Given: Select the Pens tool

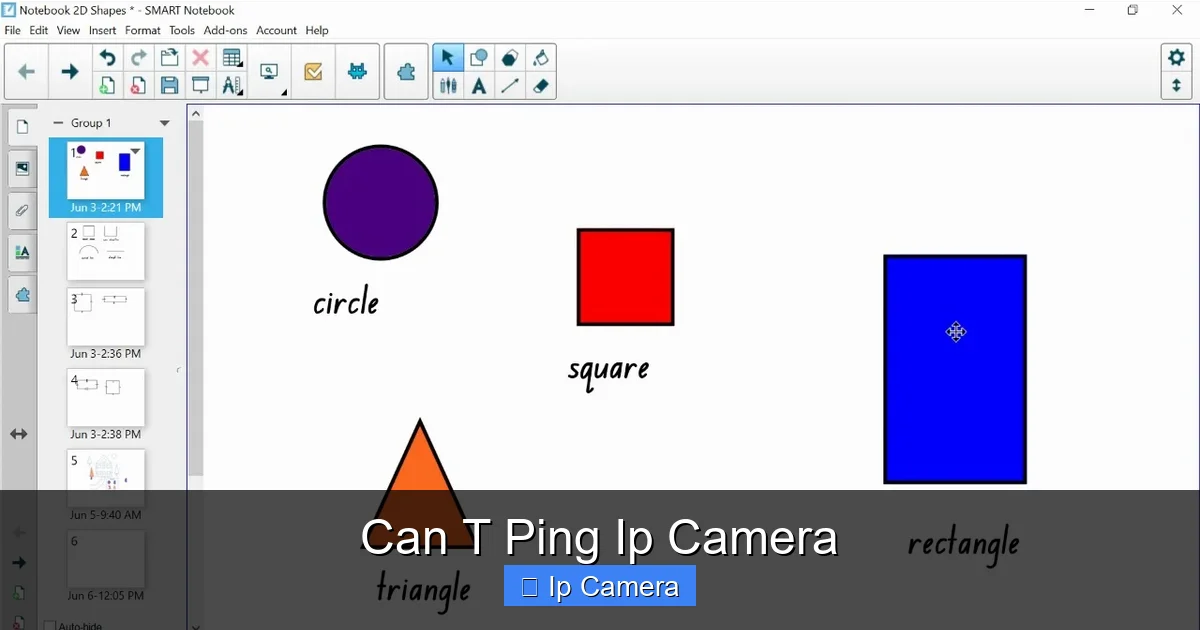Looking at the screenshot, I should pos(447,86).
